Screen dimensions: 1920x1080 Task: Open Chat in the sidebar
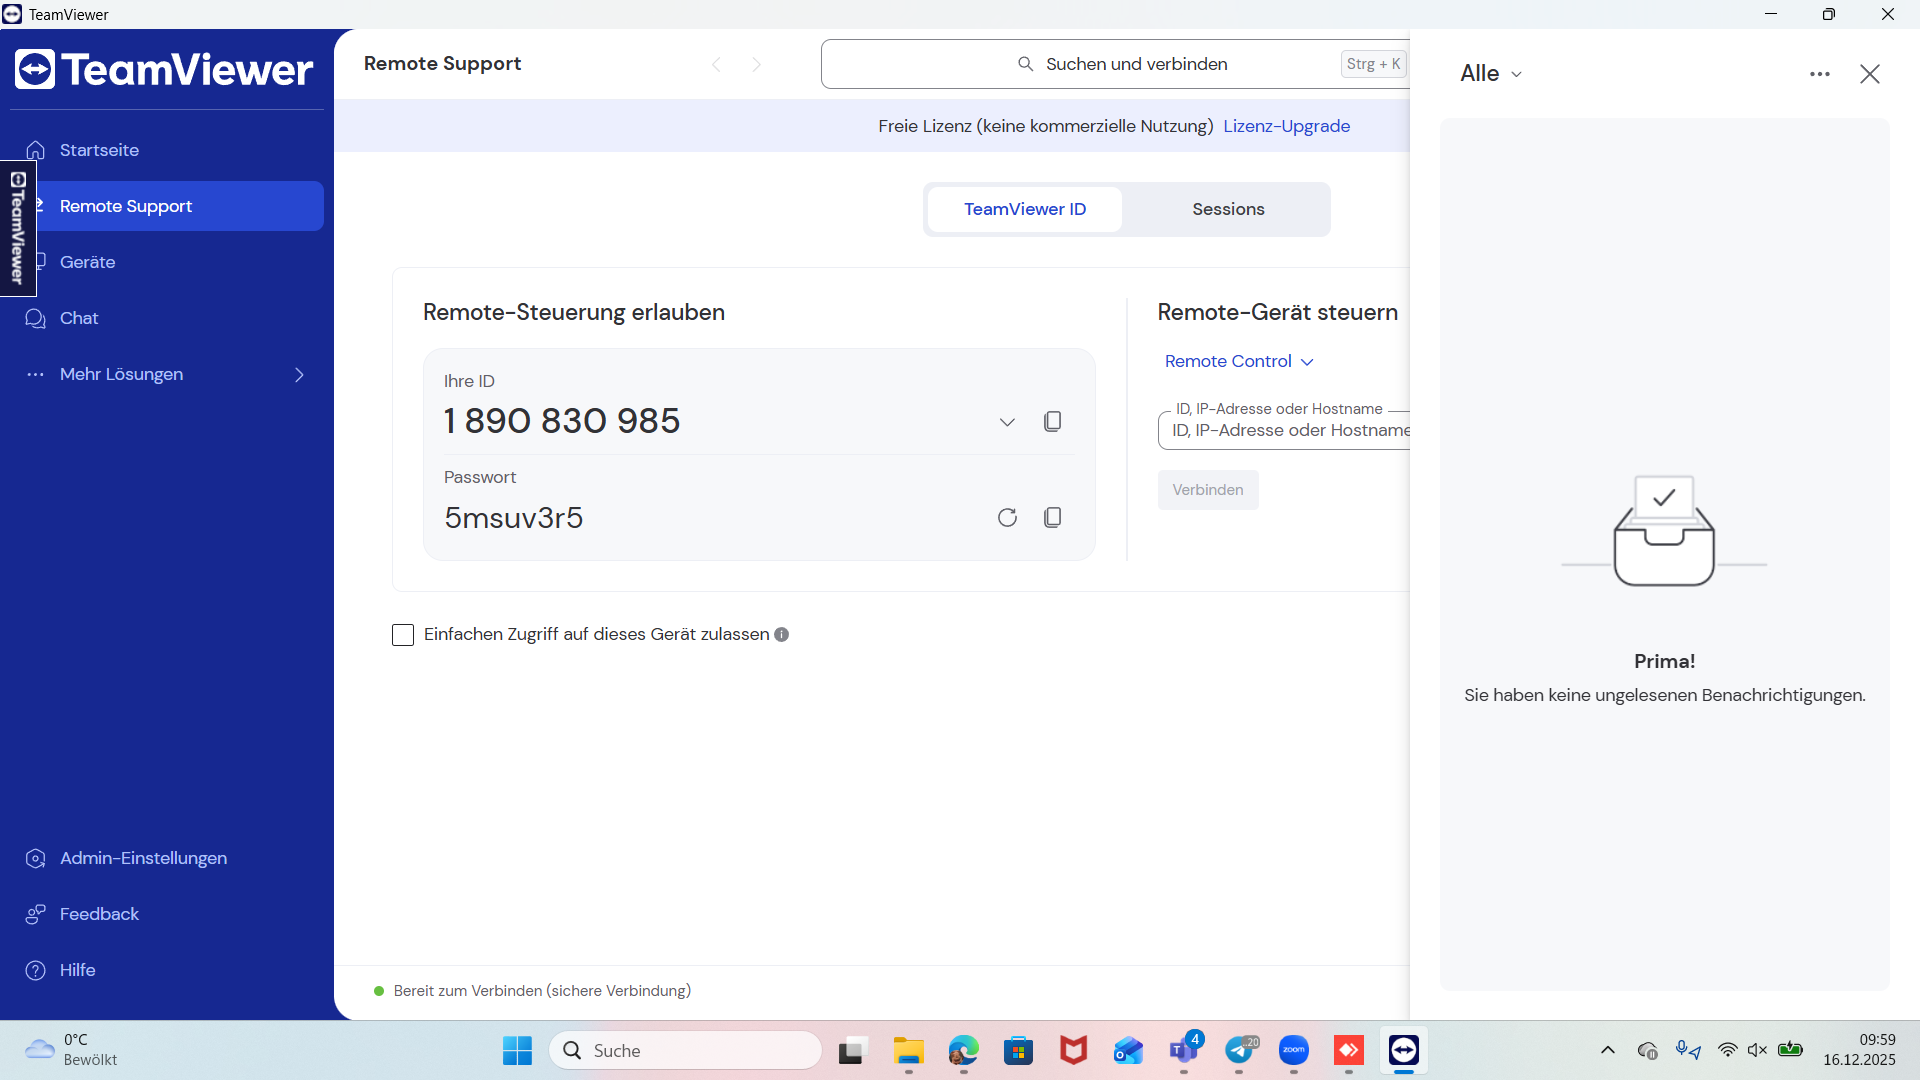click(79, 318)
